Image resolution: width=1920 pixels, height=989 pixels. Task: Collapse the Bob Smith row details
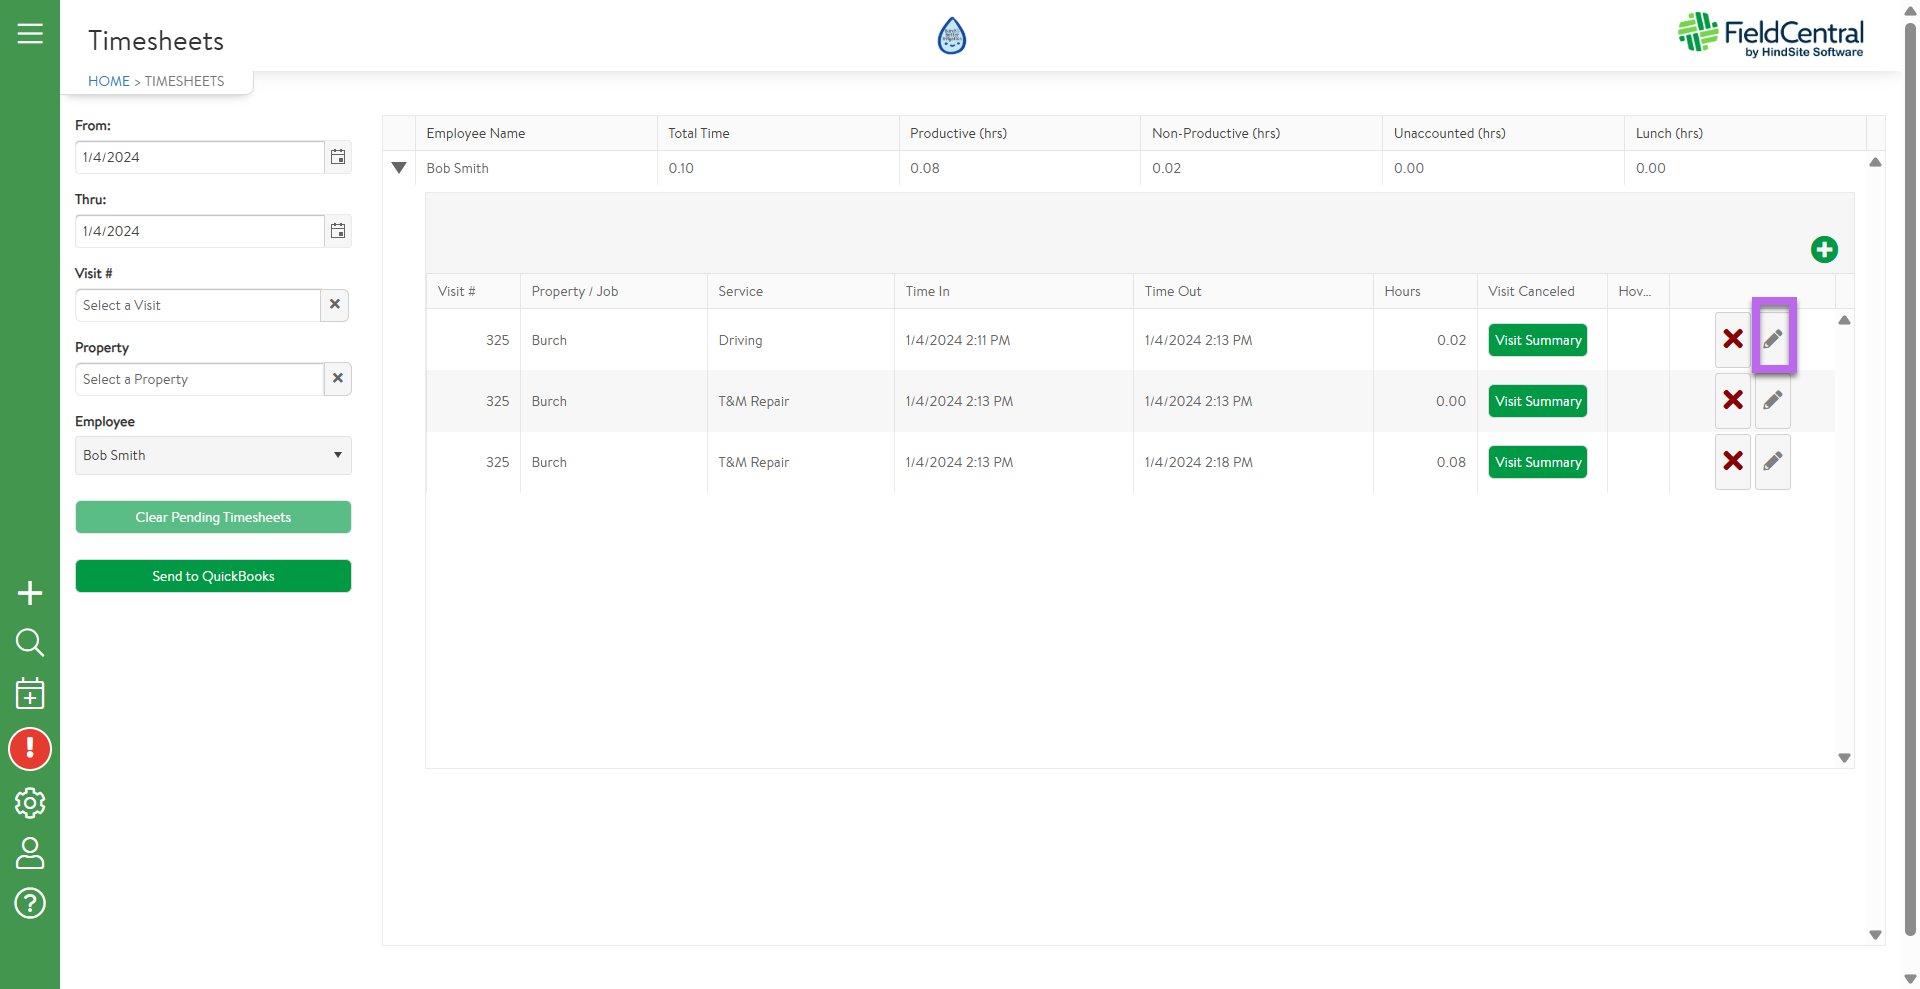click(399, 168)
